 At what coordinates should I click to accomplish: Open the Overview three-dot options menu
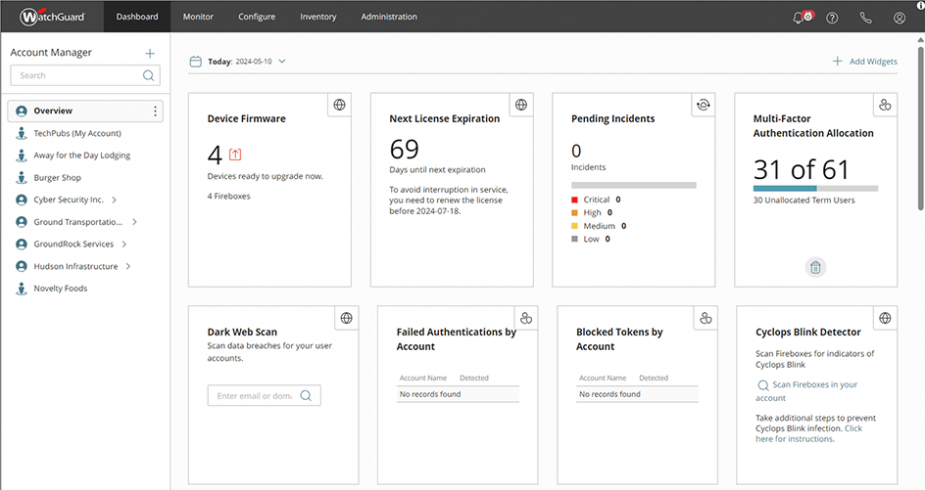coord(155,111)
